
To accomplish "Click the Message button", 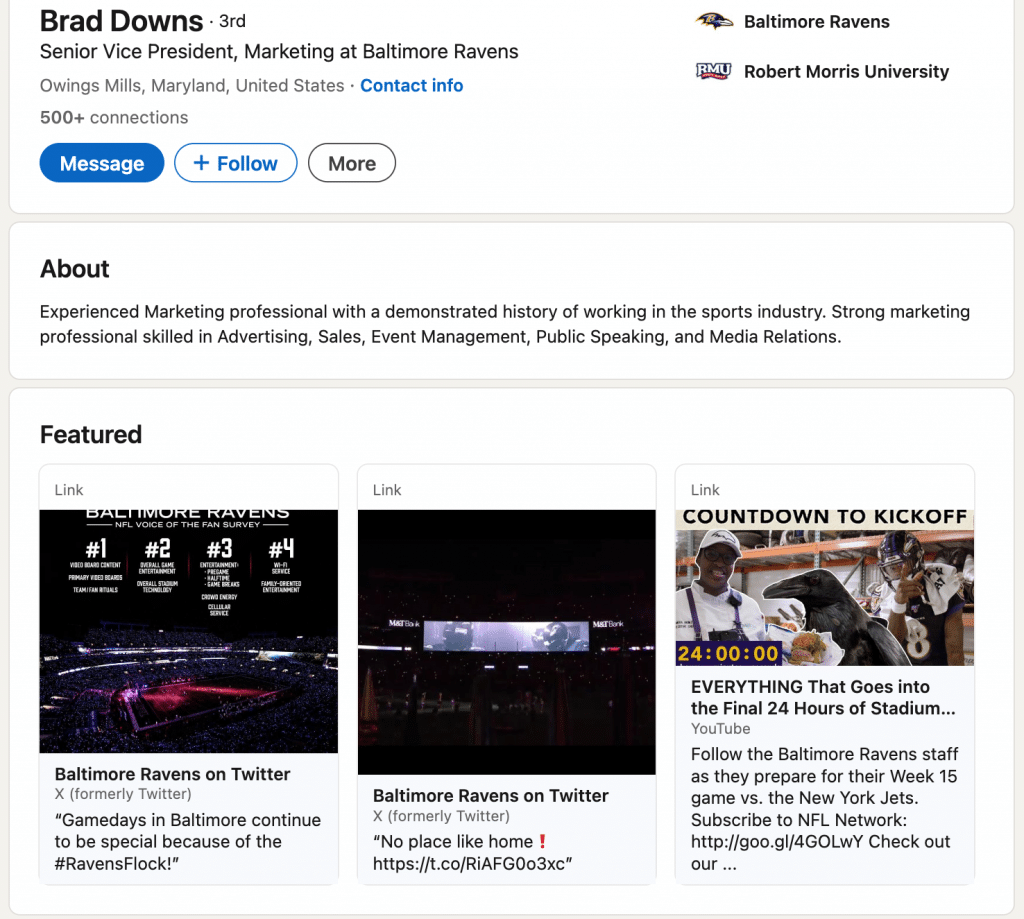I will point(101,162).
